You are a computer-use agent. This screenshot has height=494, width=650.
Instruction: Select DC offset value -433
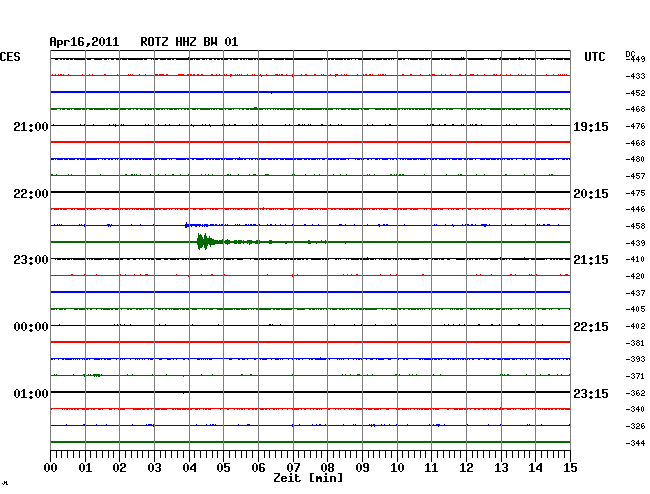635,76
